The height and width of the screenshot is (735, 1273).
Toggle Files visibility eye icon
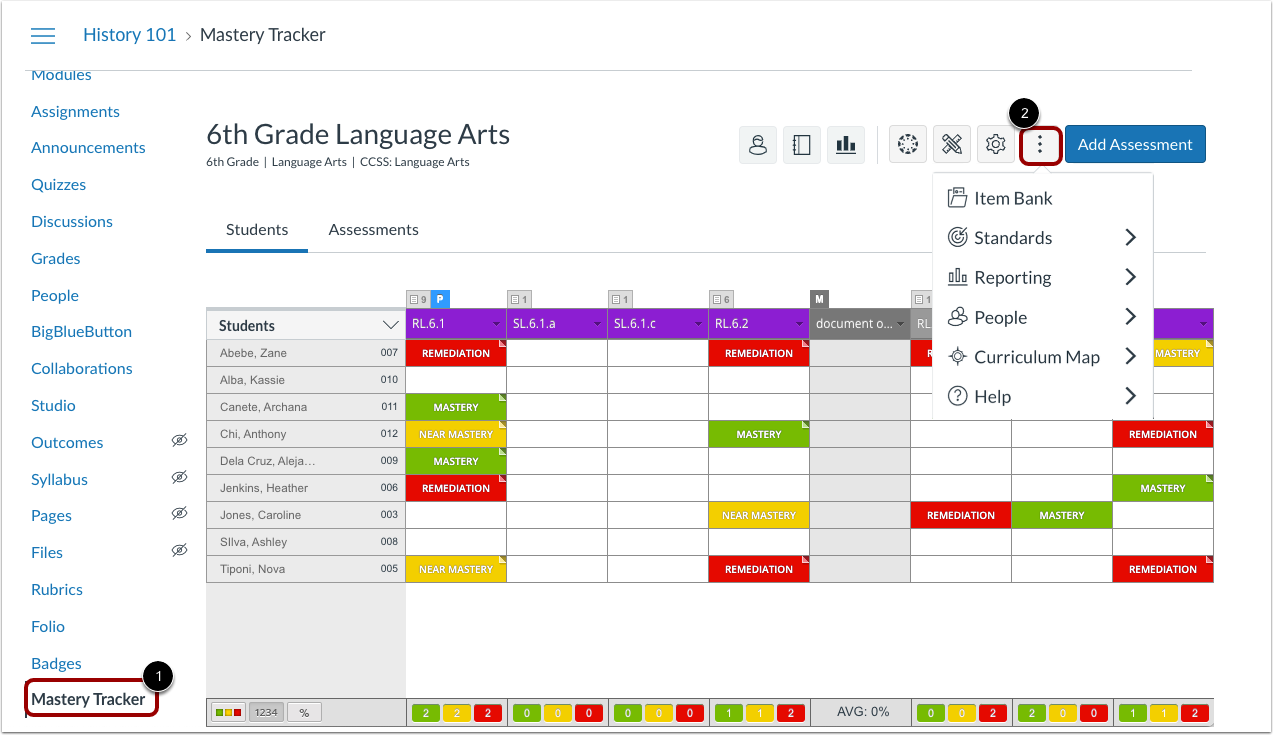pyautogui.click(x=179, y=550)
